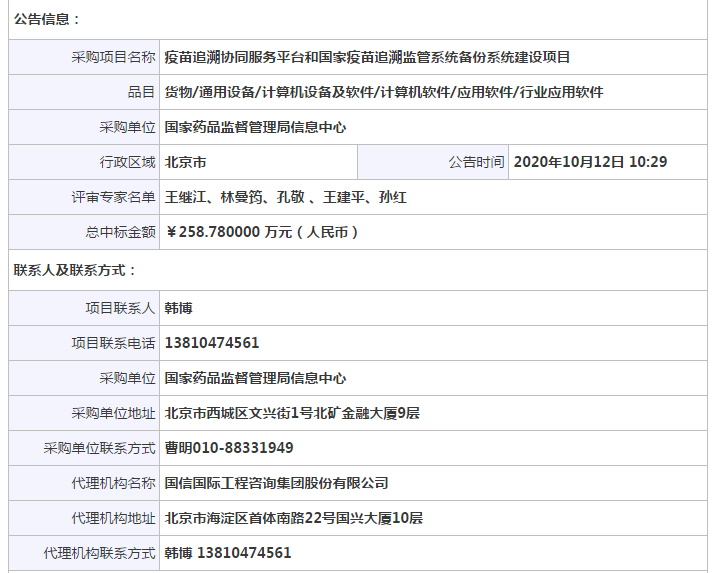713x573 pixels.
Task: Click the 公告信息 section heading
Action: click(48, 19)
